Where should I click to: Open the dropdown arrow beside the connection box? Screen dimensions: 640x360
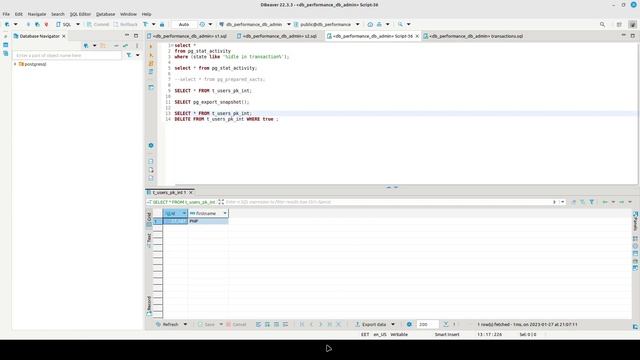tap(289, 24)
